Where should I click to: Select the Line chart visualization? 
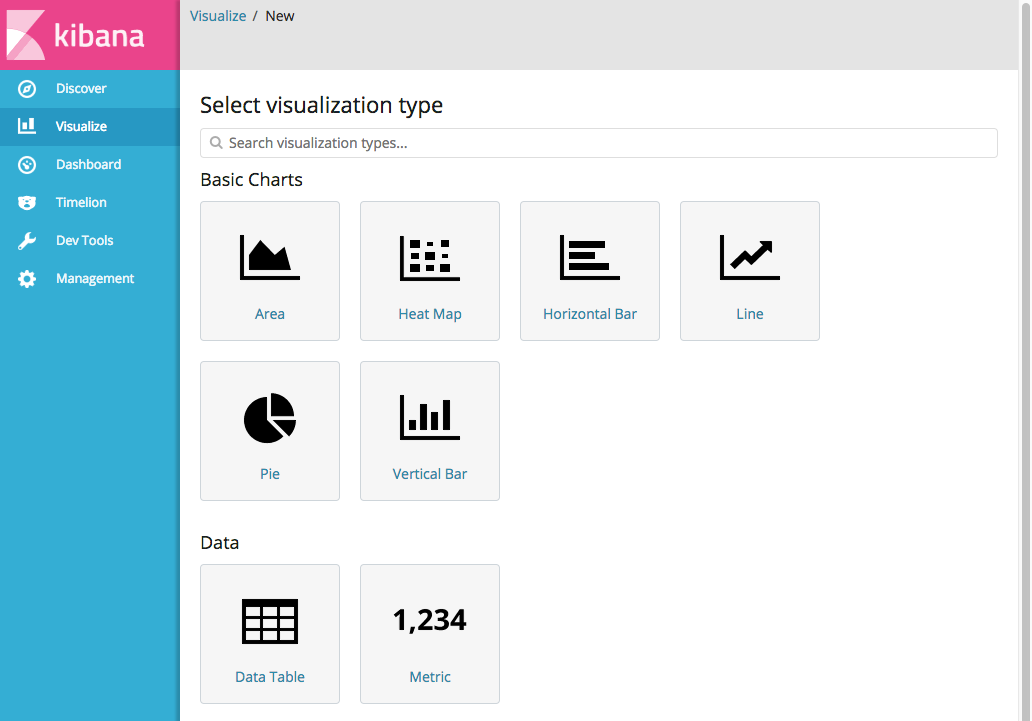coord(750,270)
